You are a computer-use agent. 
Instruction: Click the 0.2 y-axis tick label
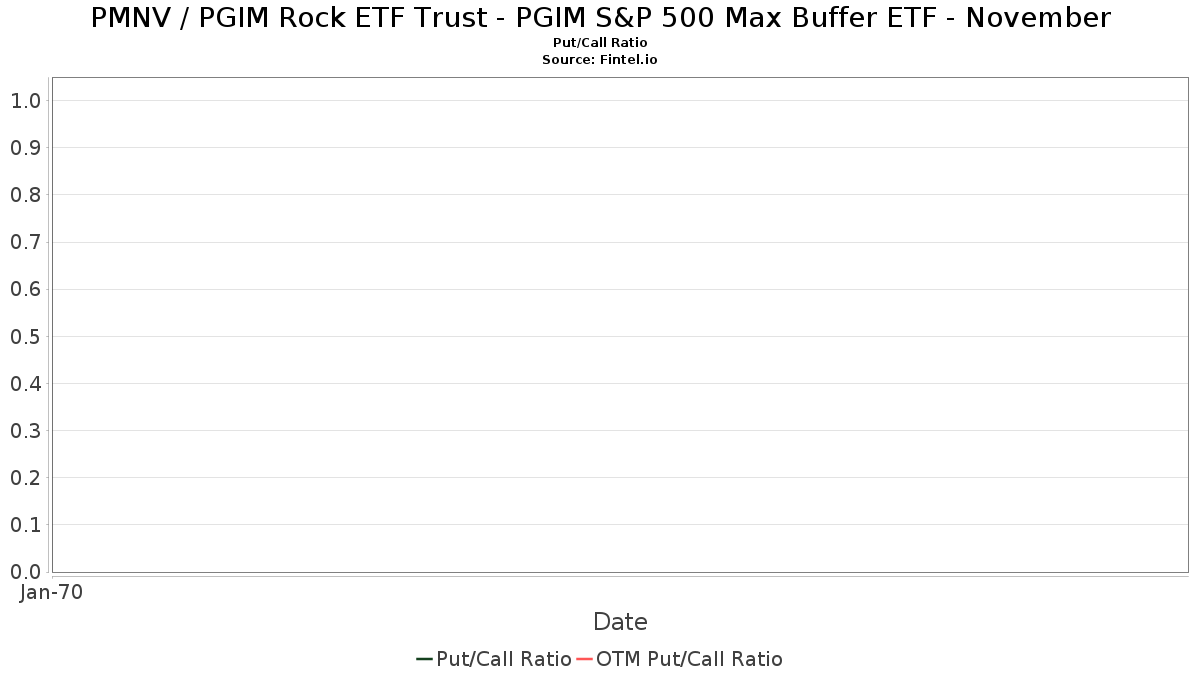point(26,478)
